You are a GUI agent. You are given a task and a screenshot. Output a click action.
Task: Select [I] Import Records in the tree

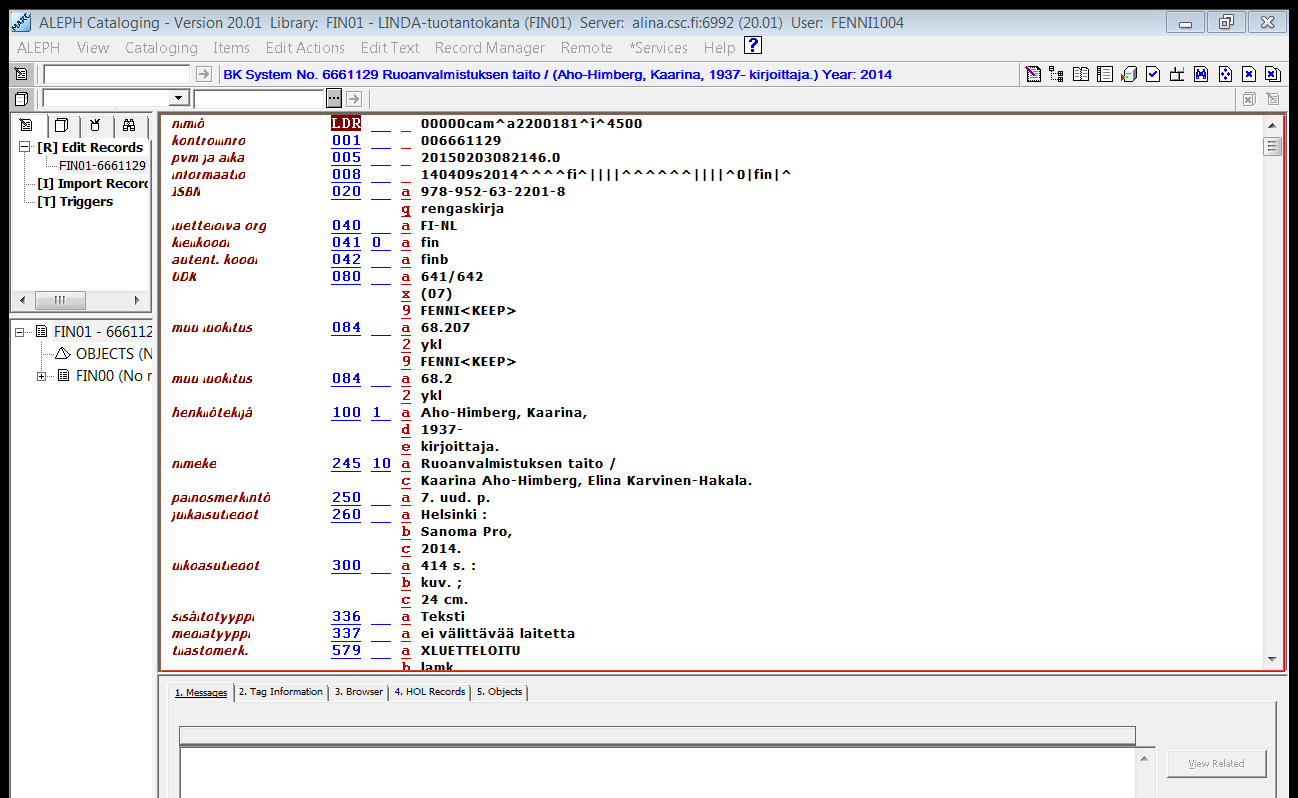point(92,184)
